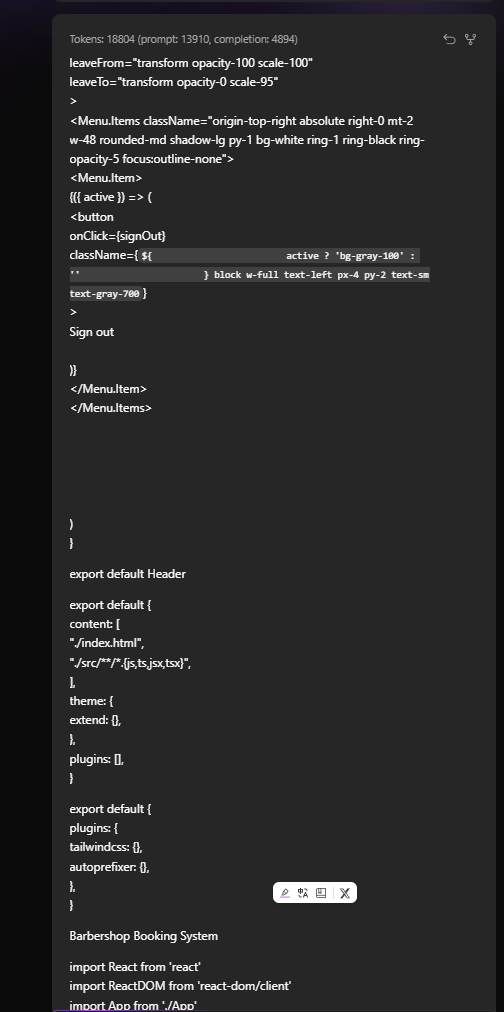The image size is (504, 1012).
Task: Open the dictionary book icon
Action: tap(321, 893)
